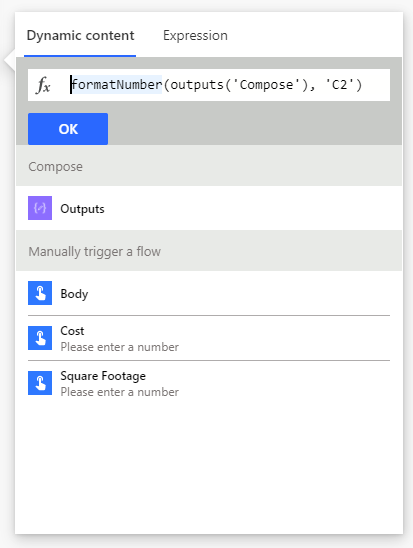This screenshot has width=413, height=548.
Task: Switch to the Dynamic content tab
Action: pyautogui.click(x=80, y=36)
